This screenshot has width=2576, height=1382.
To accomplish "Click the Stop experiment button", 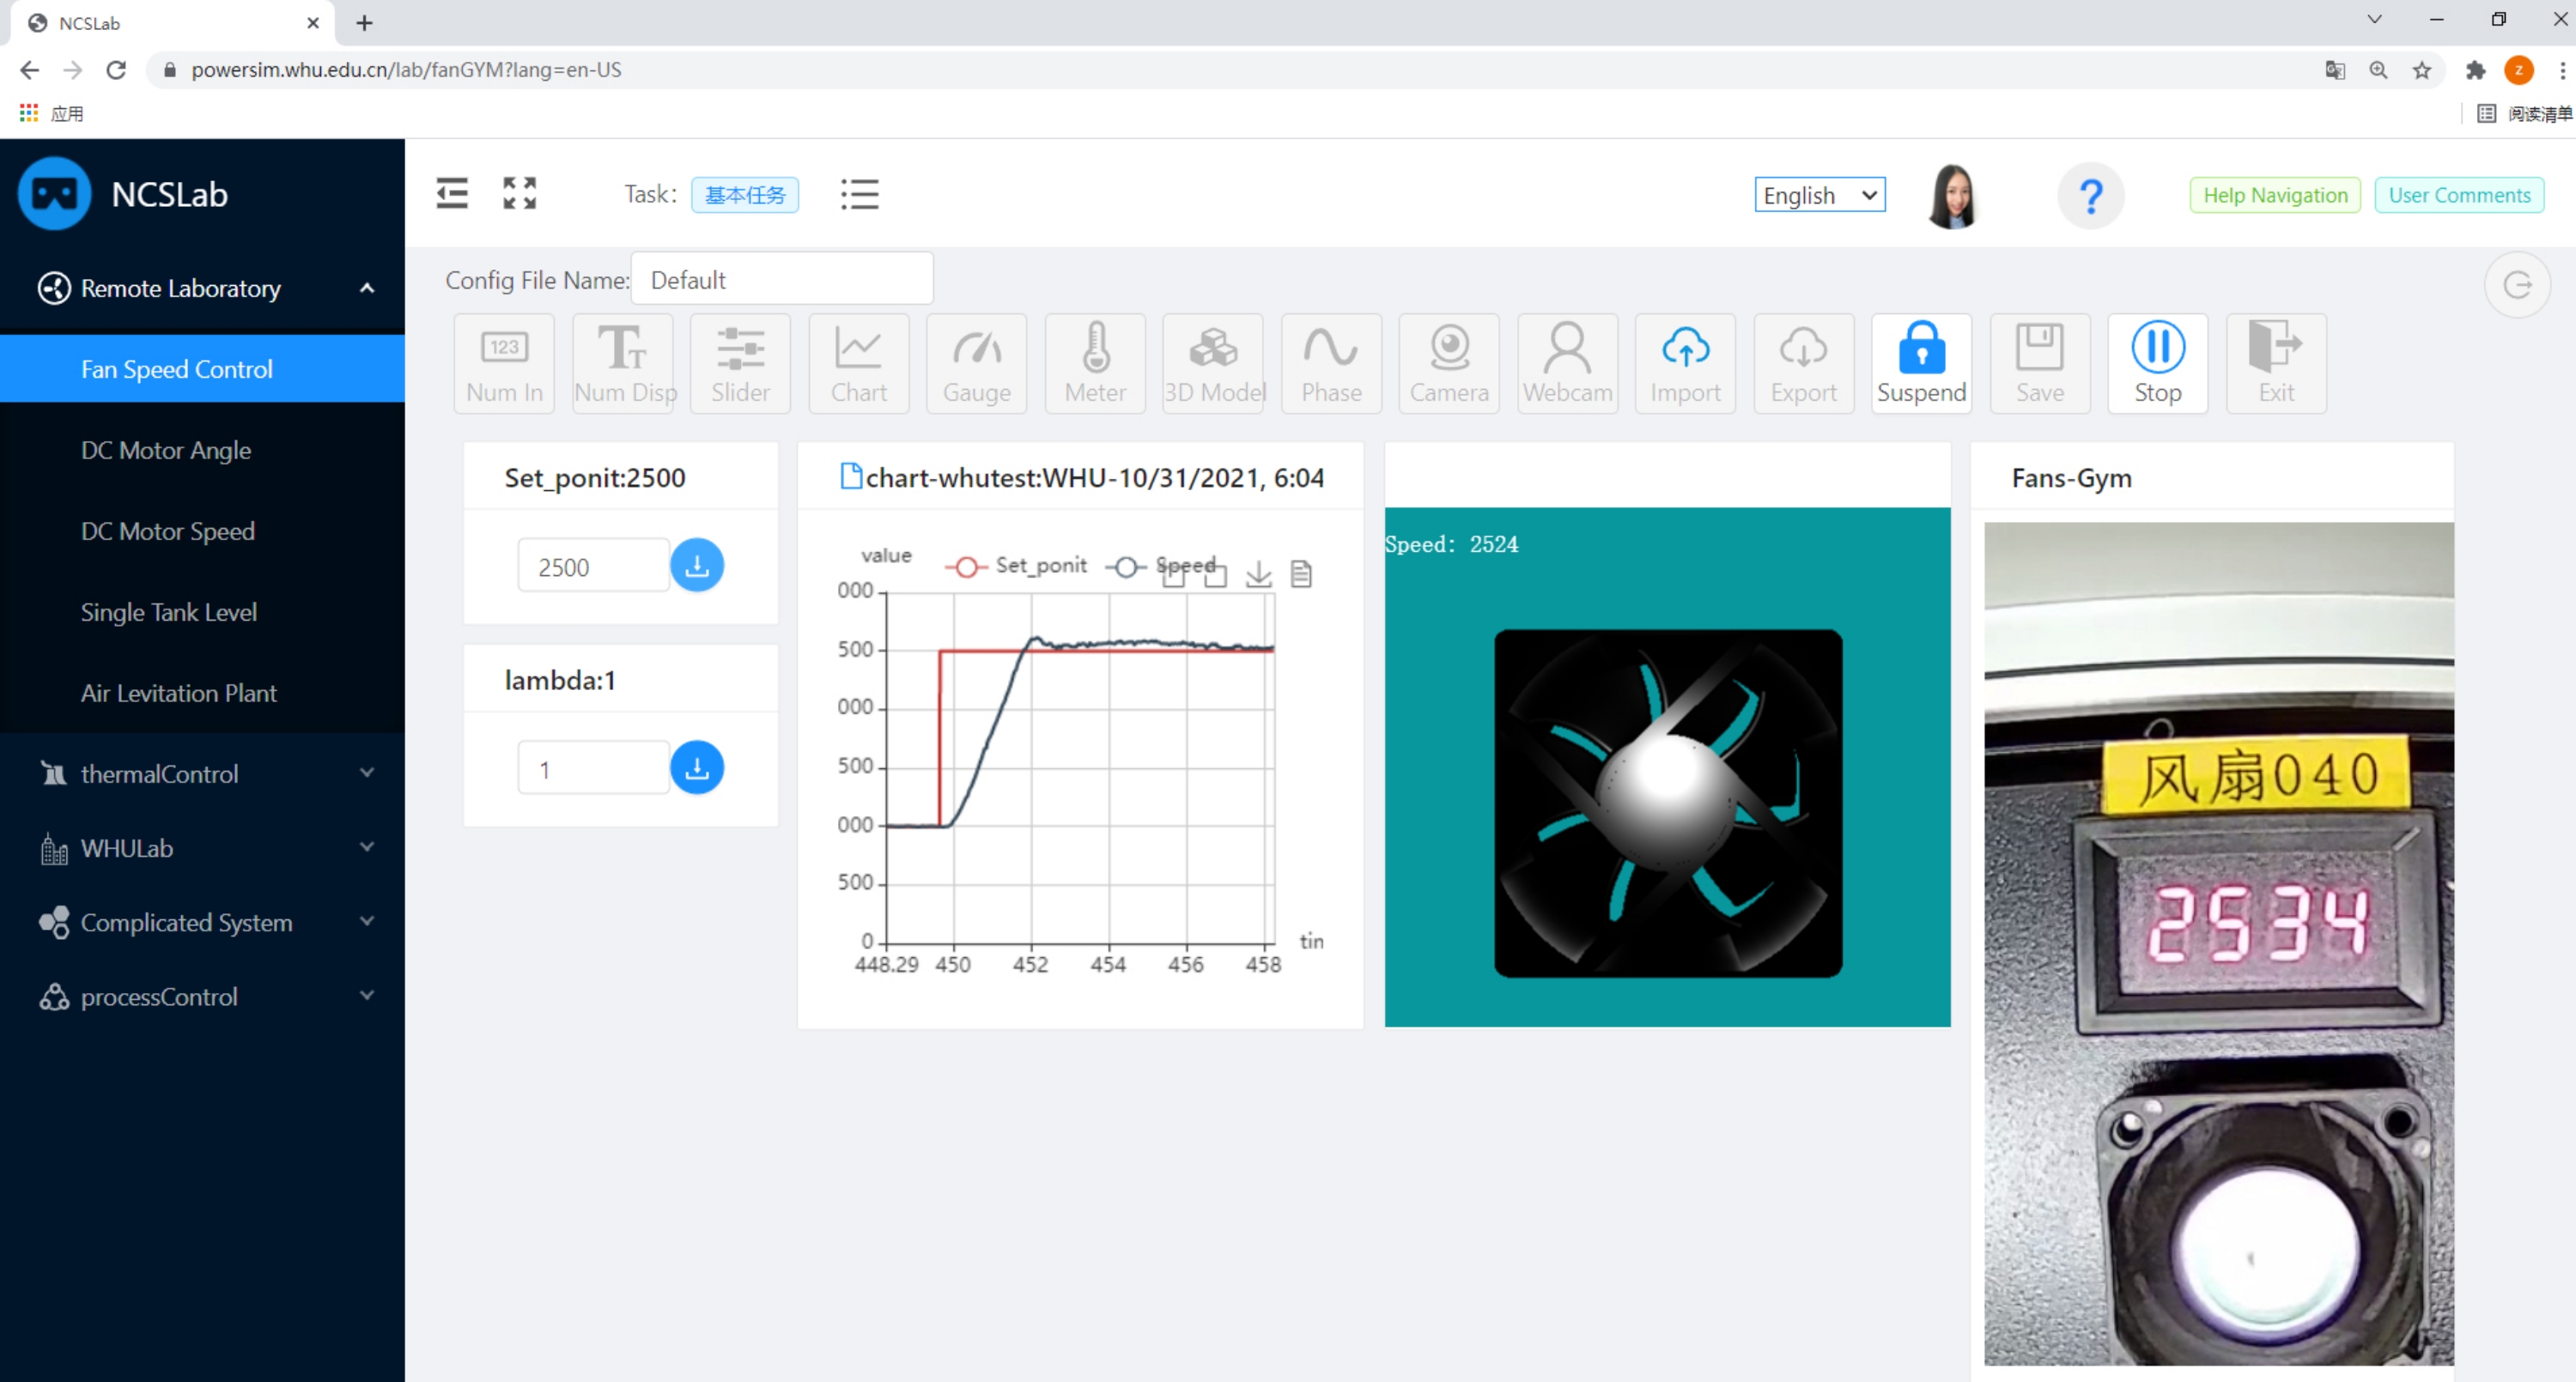I will (2157, 363).
